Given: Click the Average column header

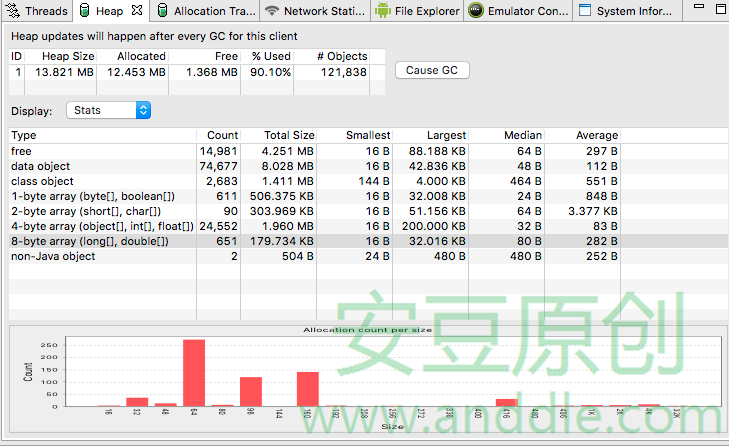Looking at the screenshot, I should coord(583,135).
